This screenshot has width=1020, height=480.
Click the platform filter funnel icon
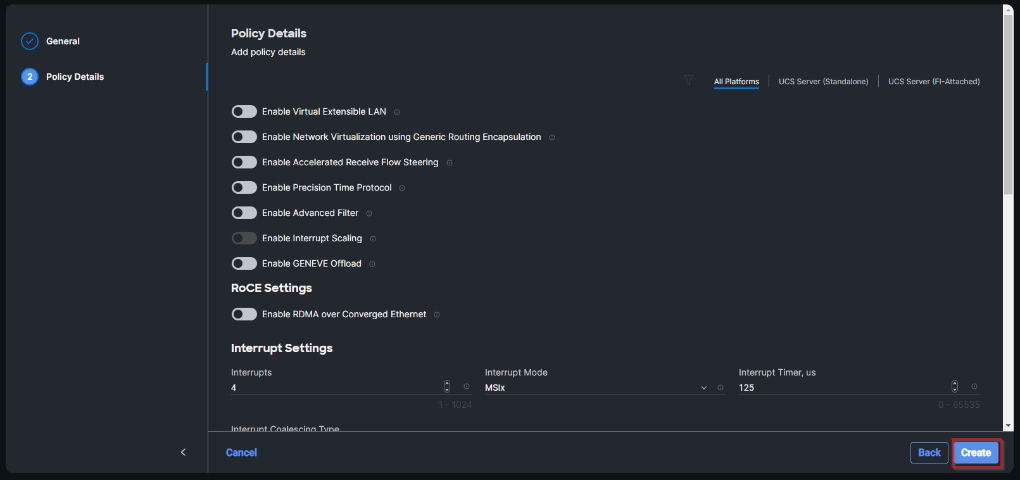689,81
